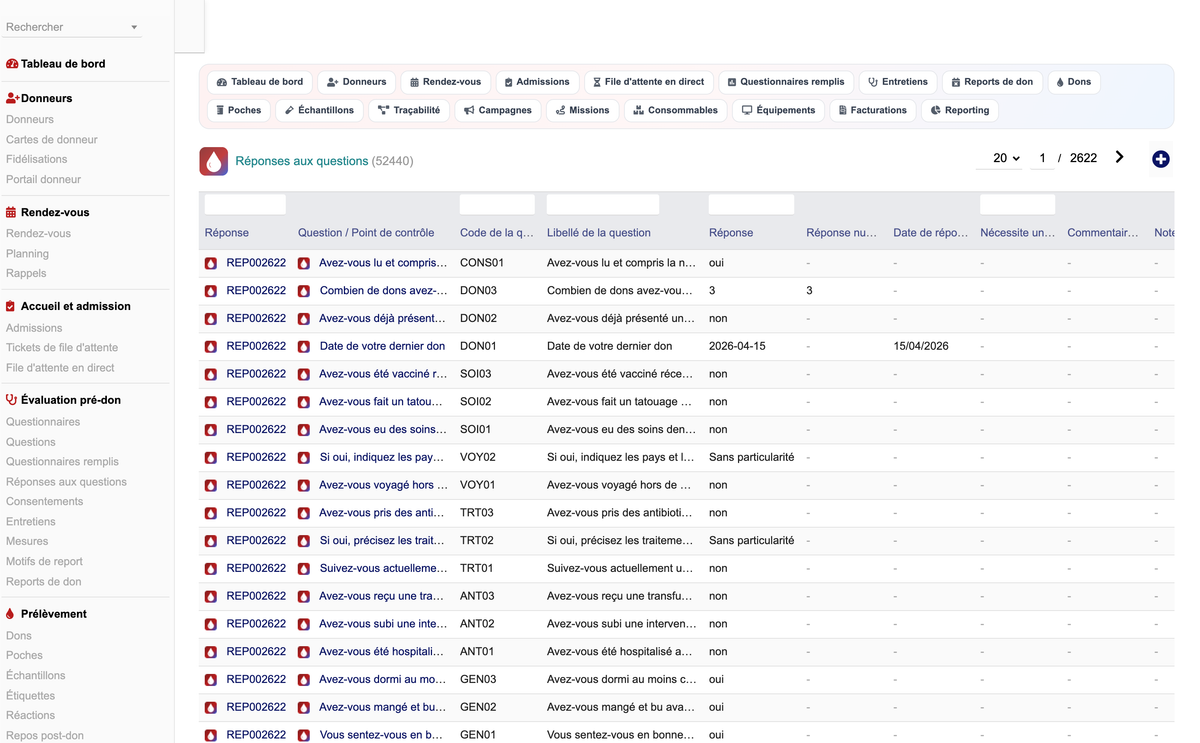Open the Reporting toolbar tab
Image resolution: width=1200 pixels, height=743 pixels.
click(x=960, y=110)
